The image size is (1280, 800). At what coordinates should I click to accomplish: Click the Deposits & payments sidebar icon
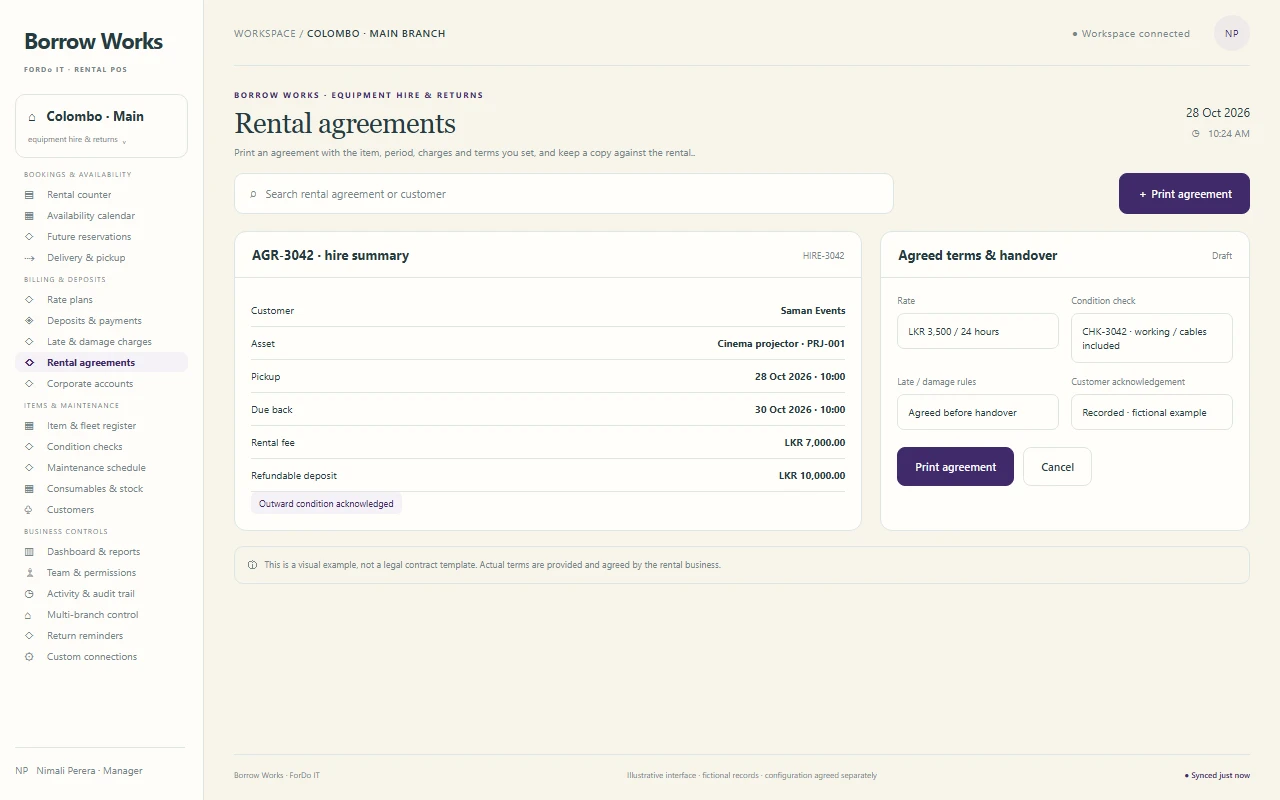click(x=29, y=321)
